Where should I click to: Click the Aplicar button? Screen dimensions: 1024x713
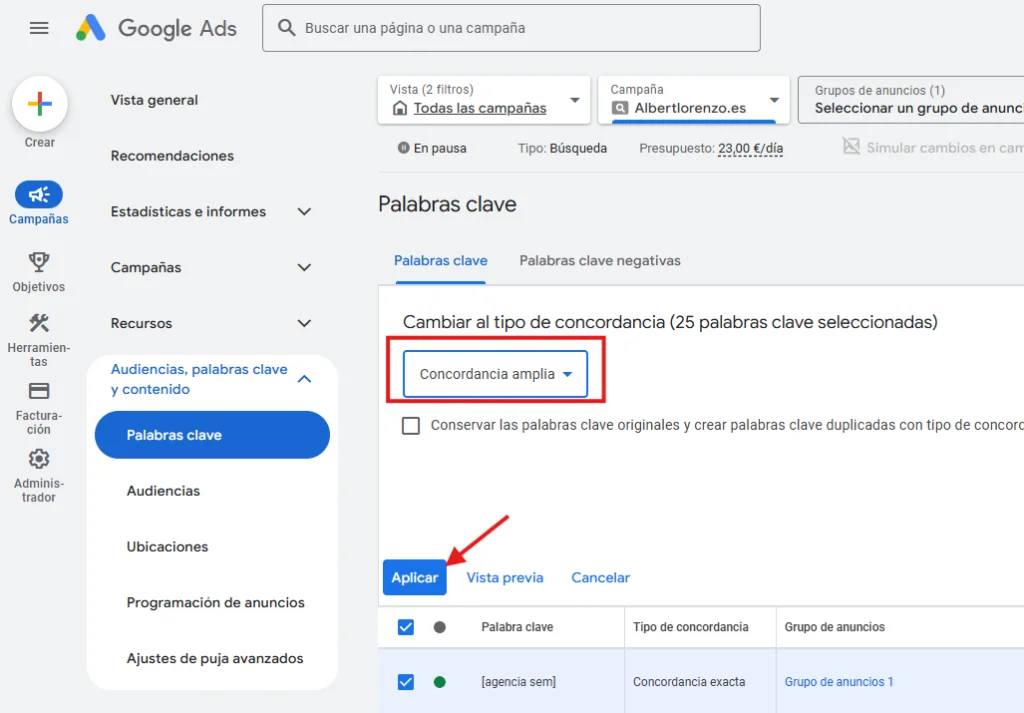click(x=414, y=578)
